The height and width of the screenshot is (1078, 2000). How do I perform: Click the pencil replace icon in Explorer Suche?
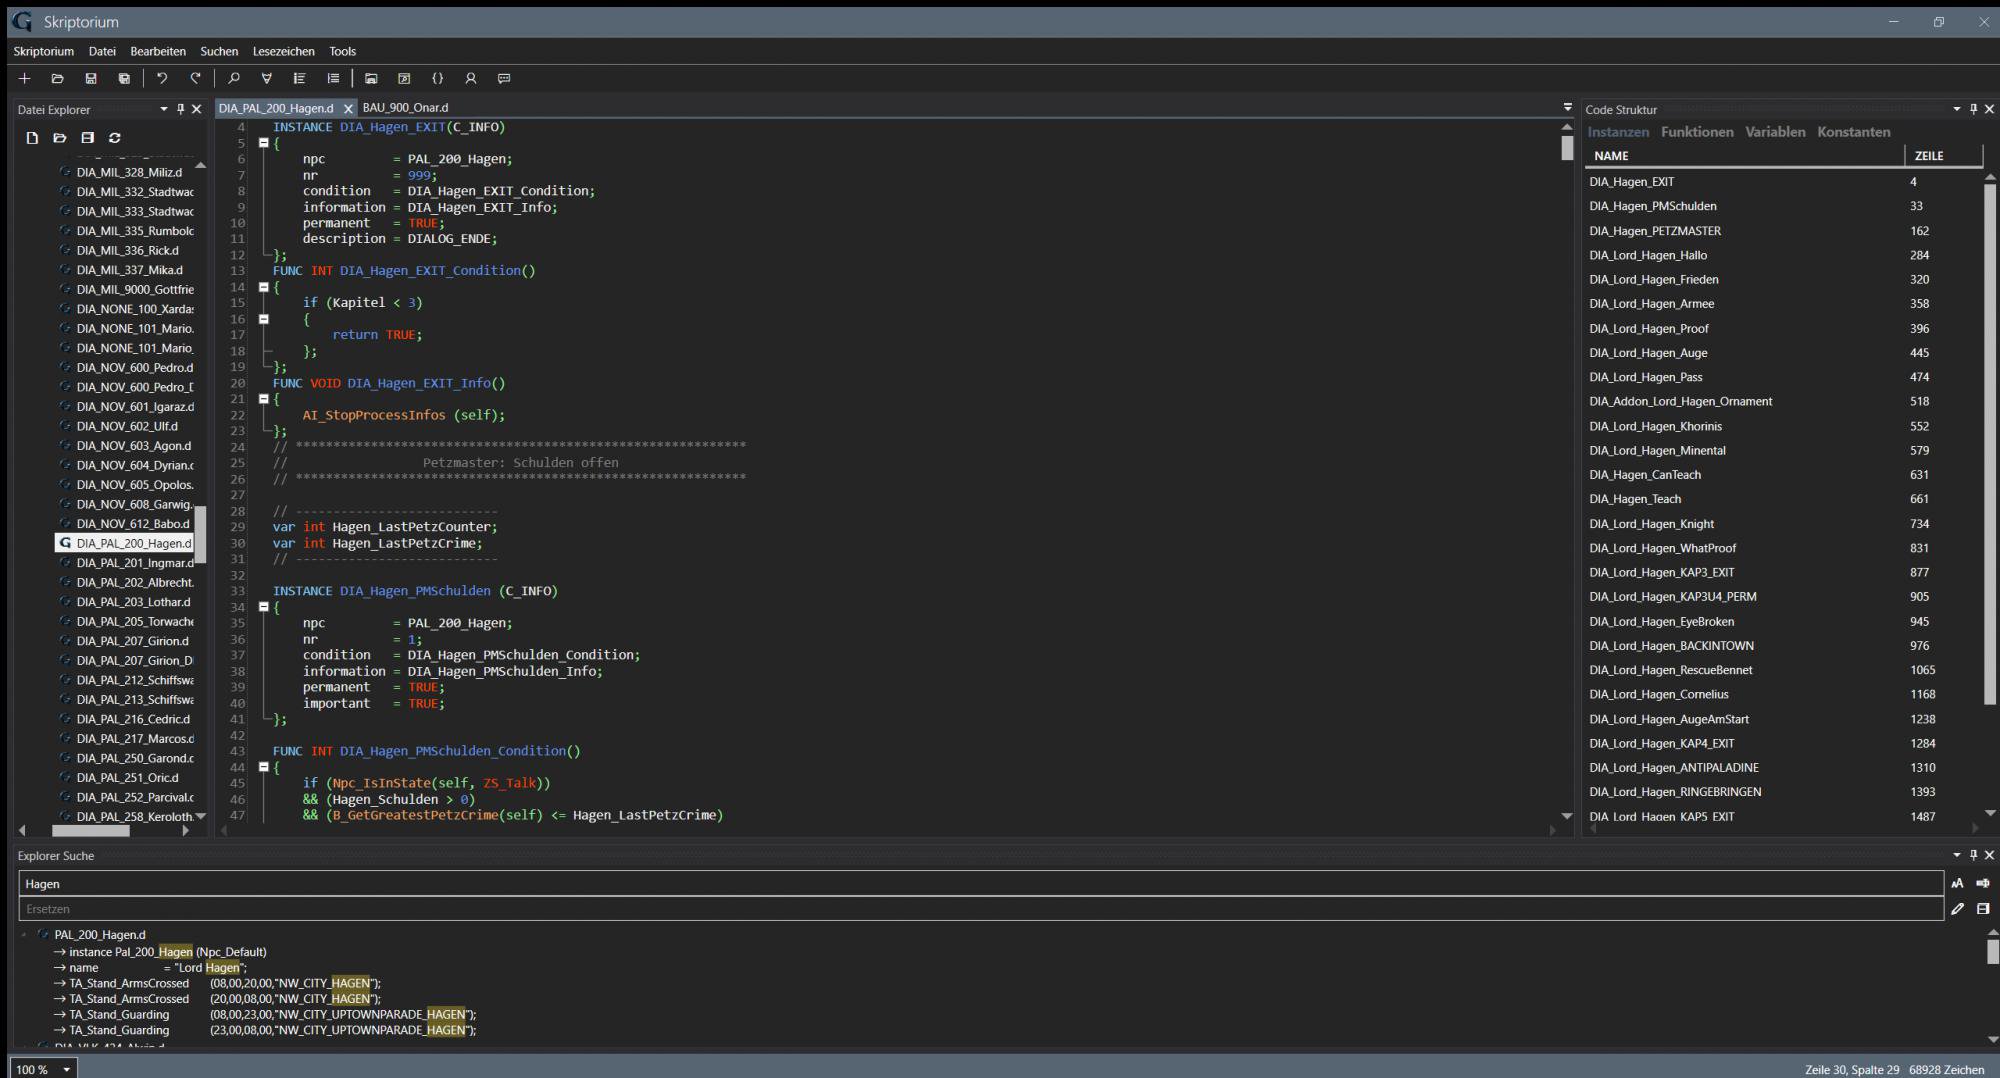click(x=1957, y=909)
